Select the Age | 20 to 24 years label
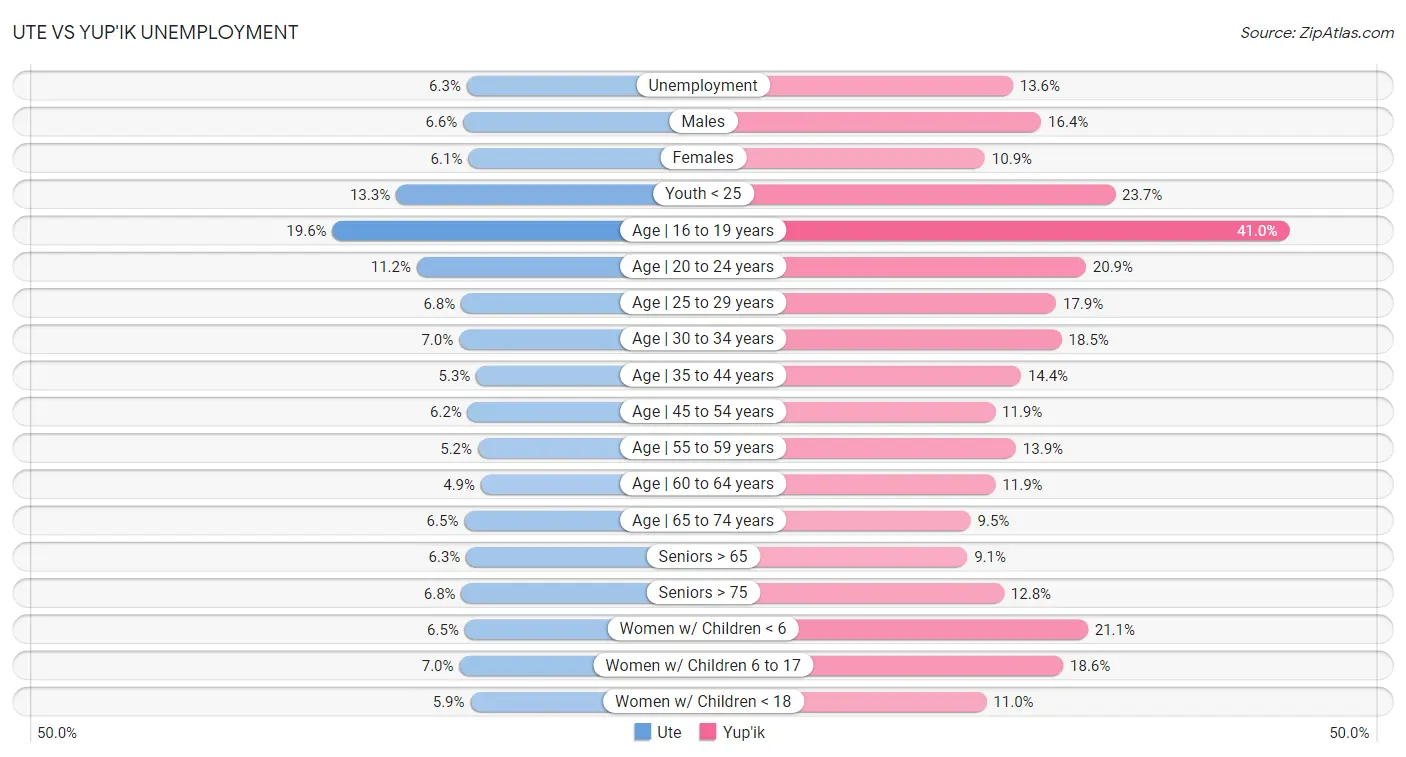1406x757 pixels. [x=703, y=267]
